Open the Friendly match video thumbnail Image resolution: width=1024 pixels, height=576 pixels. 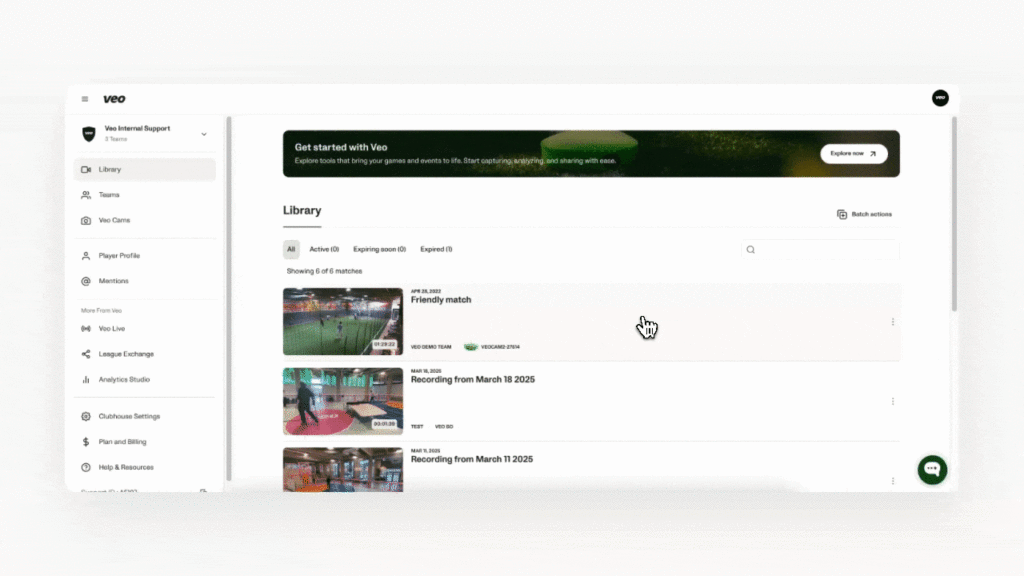click(342, 322)
